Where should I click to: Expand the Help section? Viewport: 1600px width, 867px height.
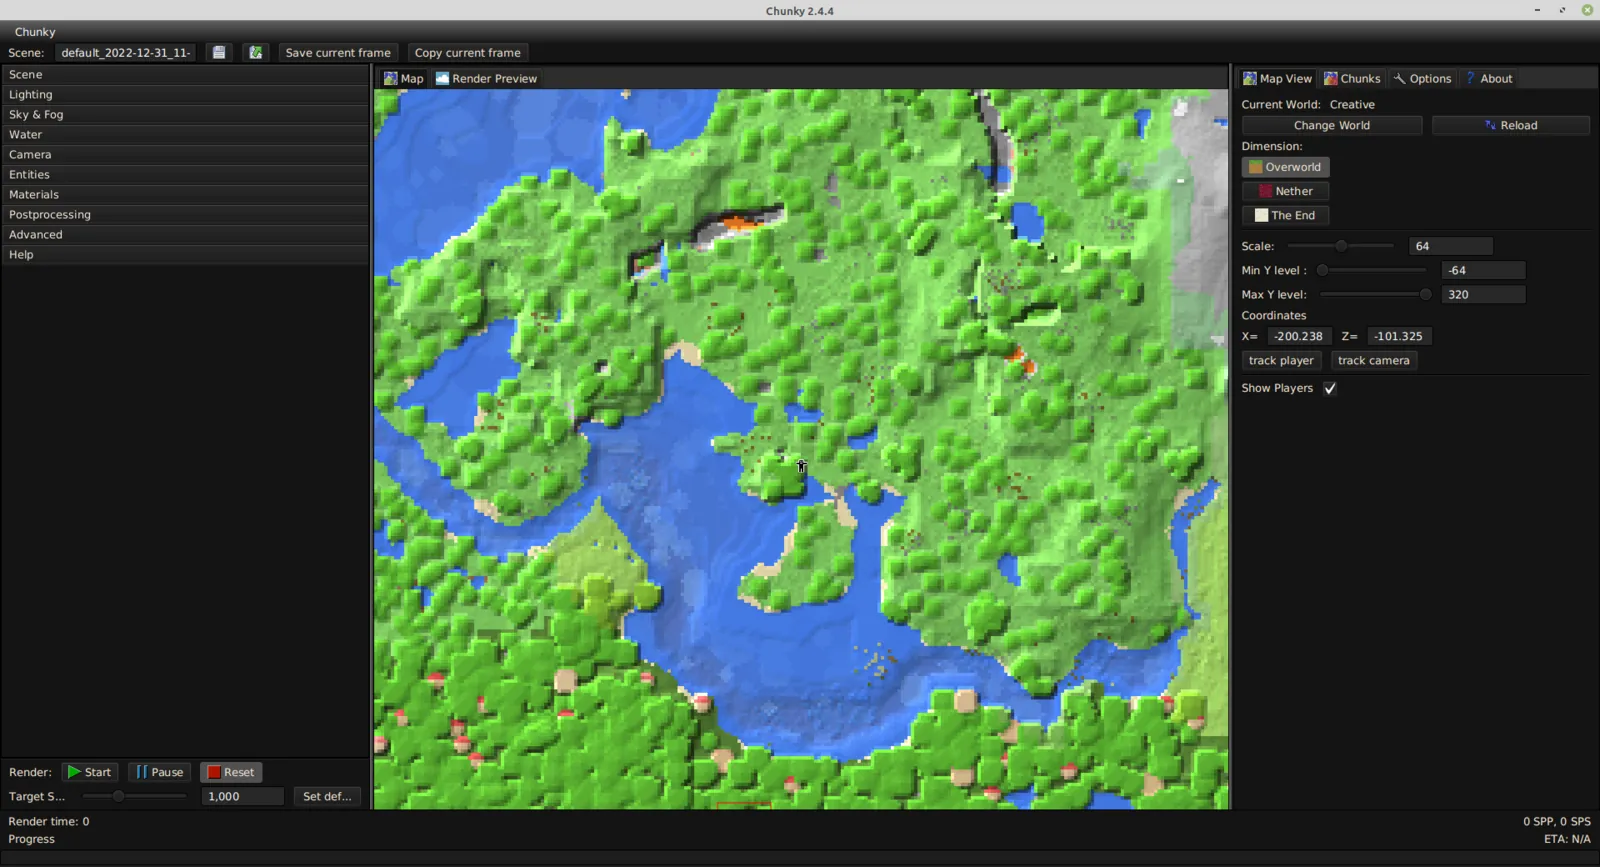(x=185, y=255)
